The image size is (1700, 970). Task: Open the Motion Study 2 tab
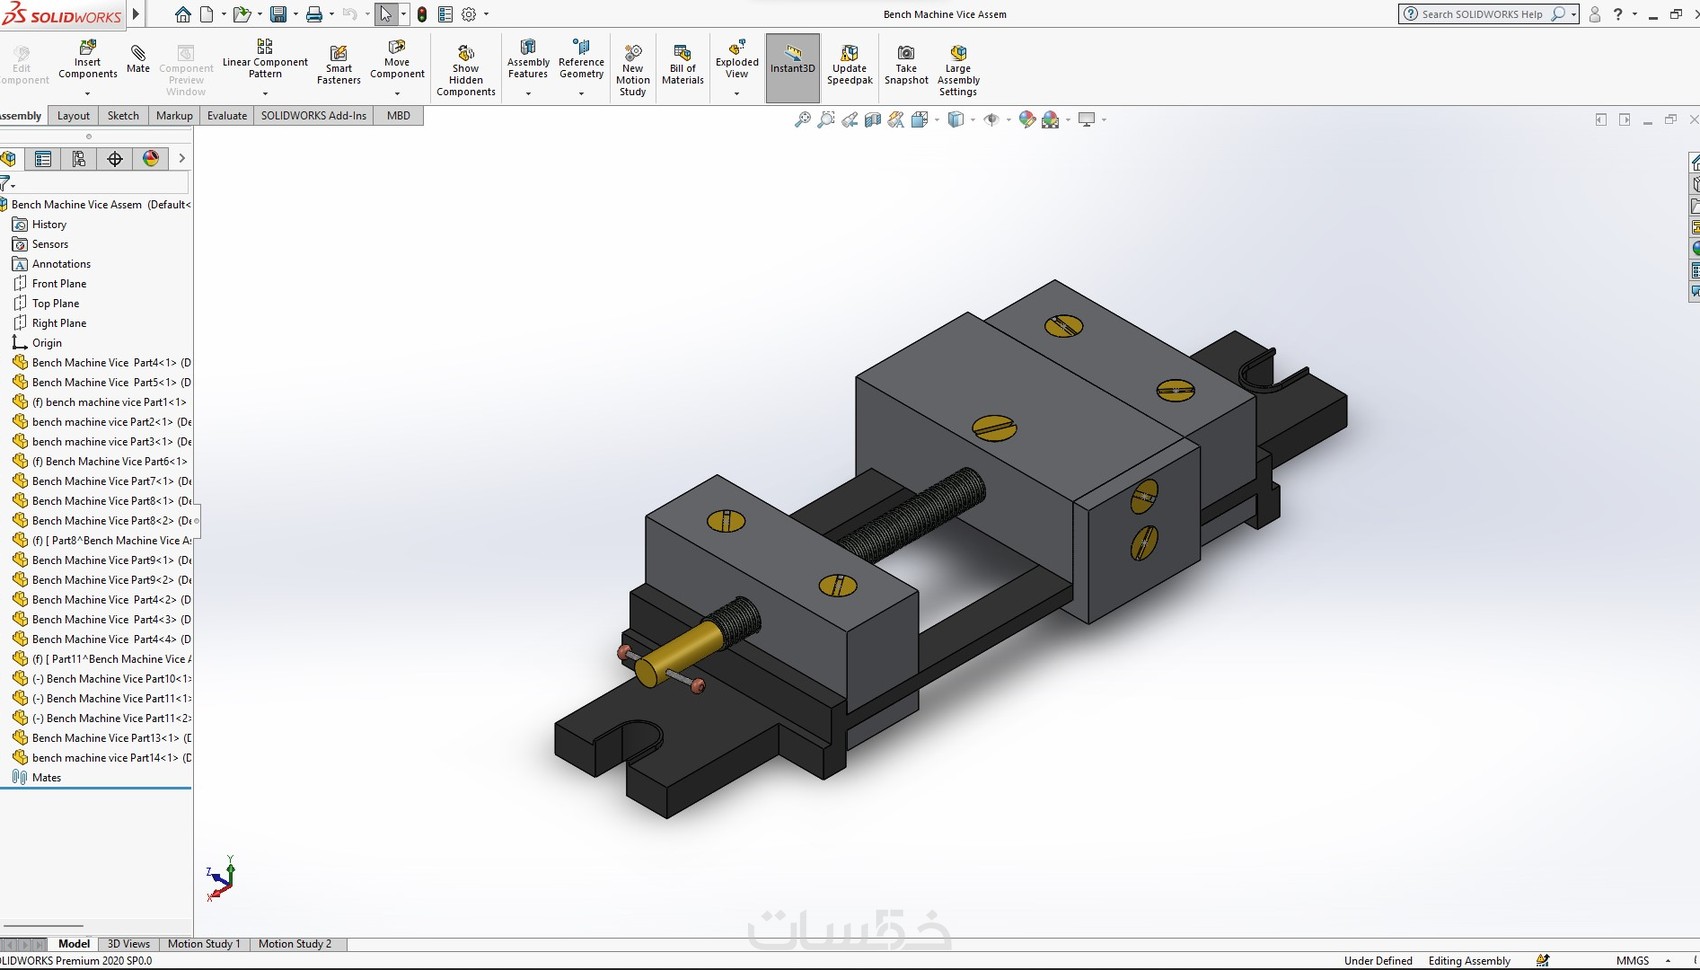pos(295,944)
